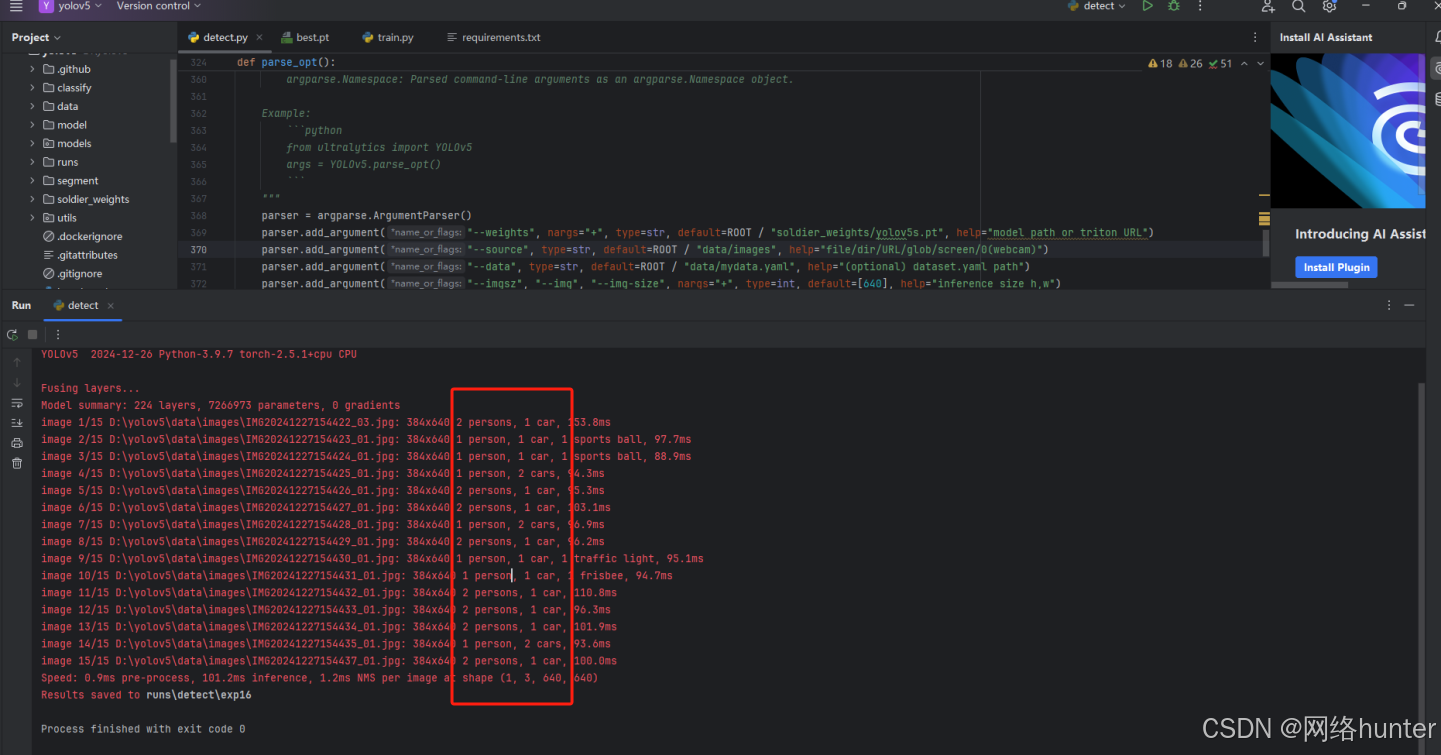
Task: Expand the models folder
Action: [x=33, y=143]
